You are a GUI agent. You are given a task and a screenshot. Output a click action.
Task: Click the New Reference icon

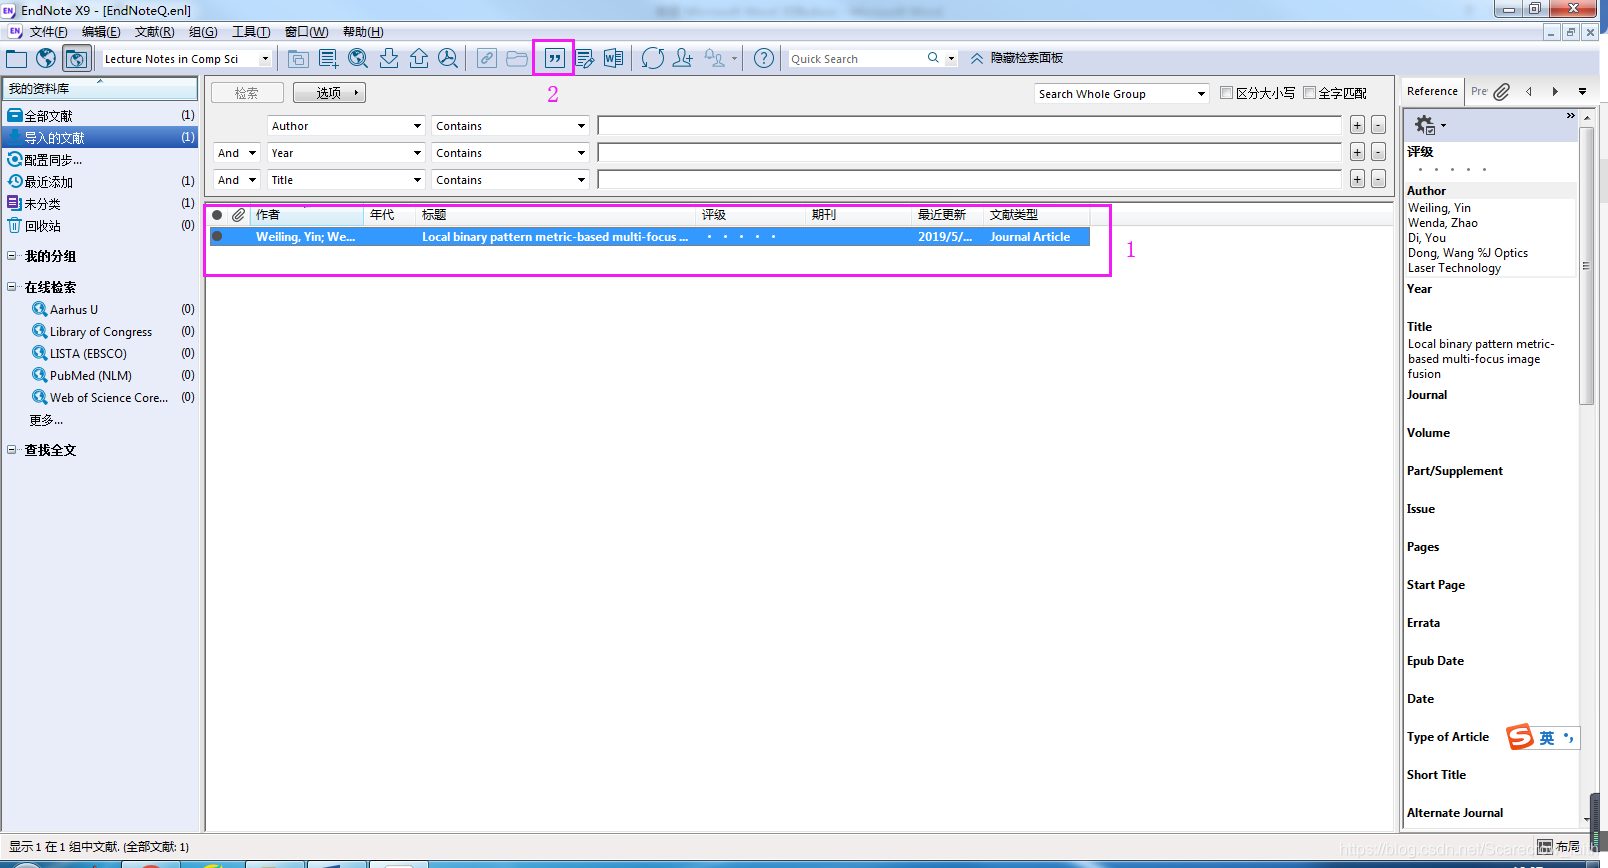pyautogui.click(x=328, y=59)
